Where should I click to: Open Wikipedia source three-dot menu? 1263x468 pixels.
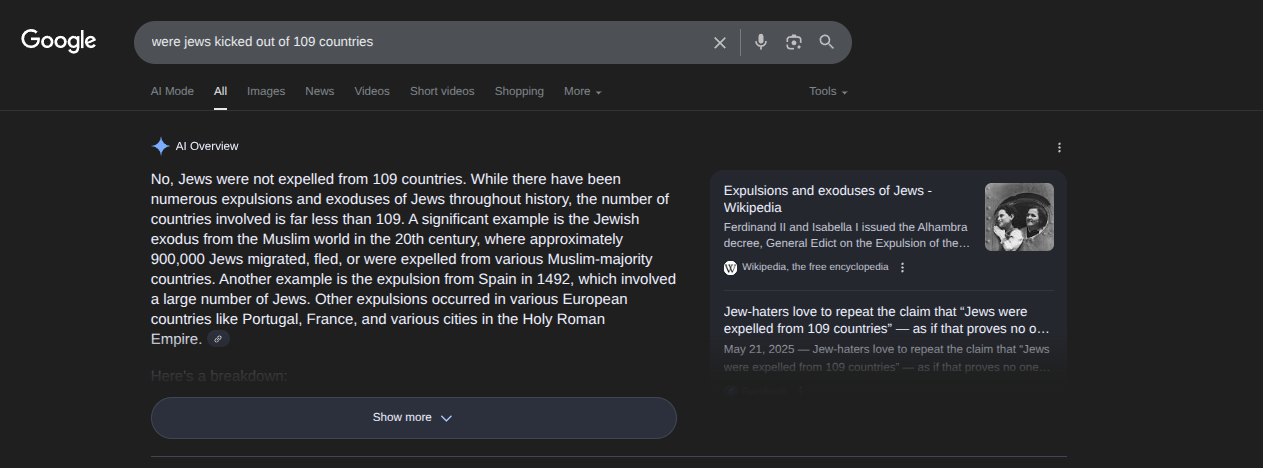(902, 267)
